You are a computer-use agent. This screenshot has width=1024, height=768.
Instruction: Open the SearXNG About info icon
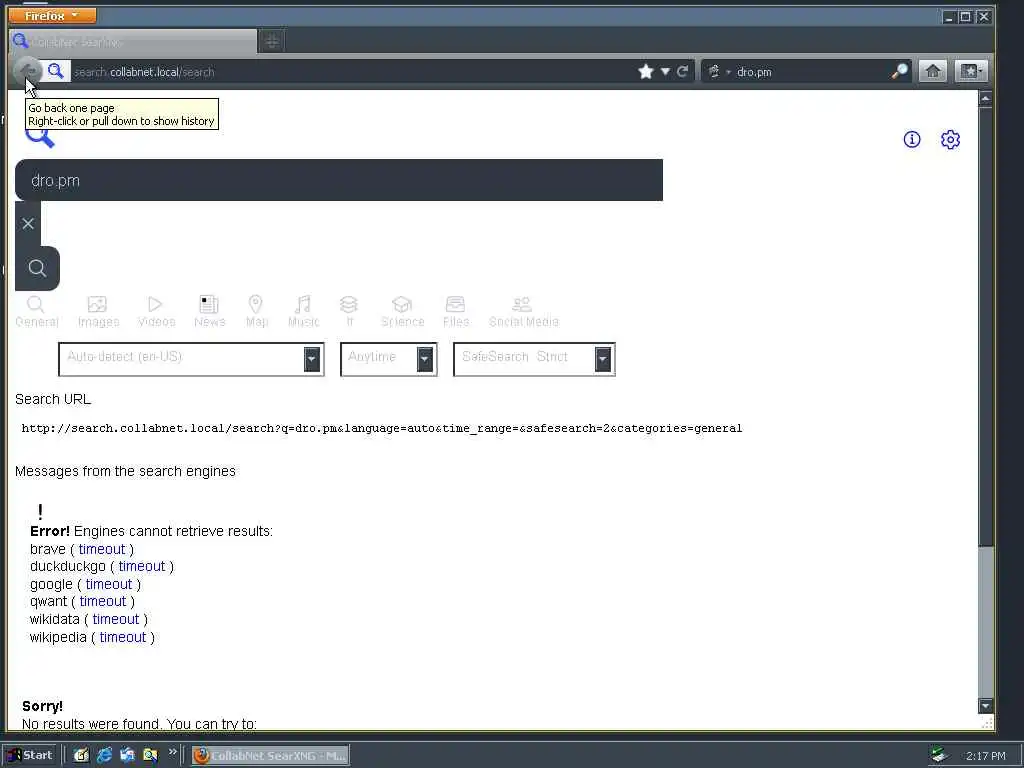point(912,139)
